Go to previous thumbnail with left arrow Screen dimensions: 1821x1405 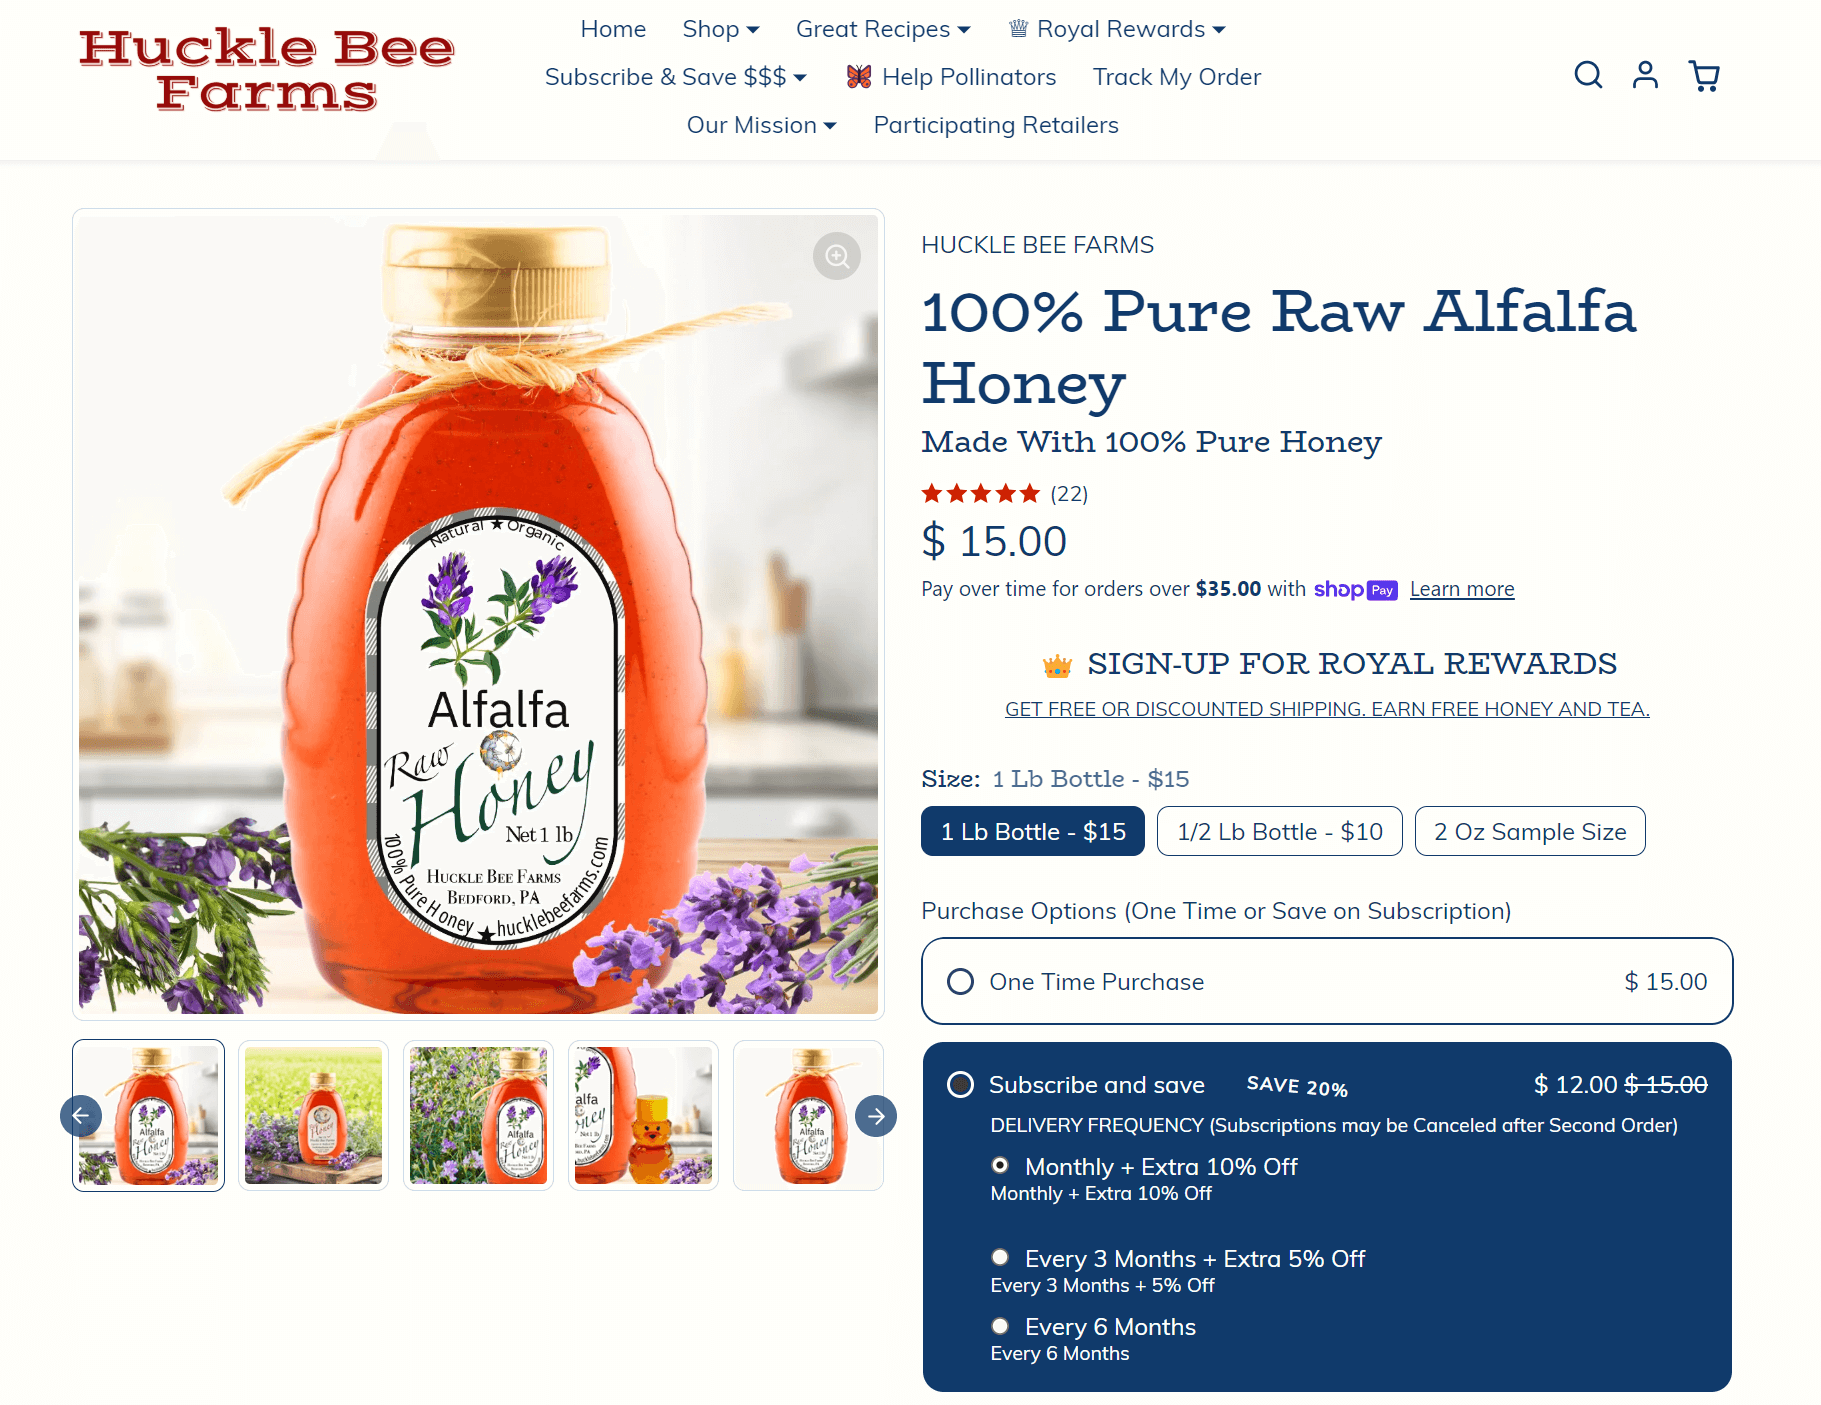[81, 1116]
